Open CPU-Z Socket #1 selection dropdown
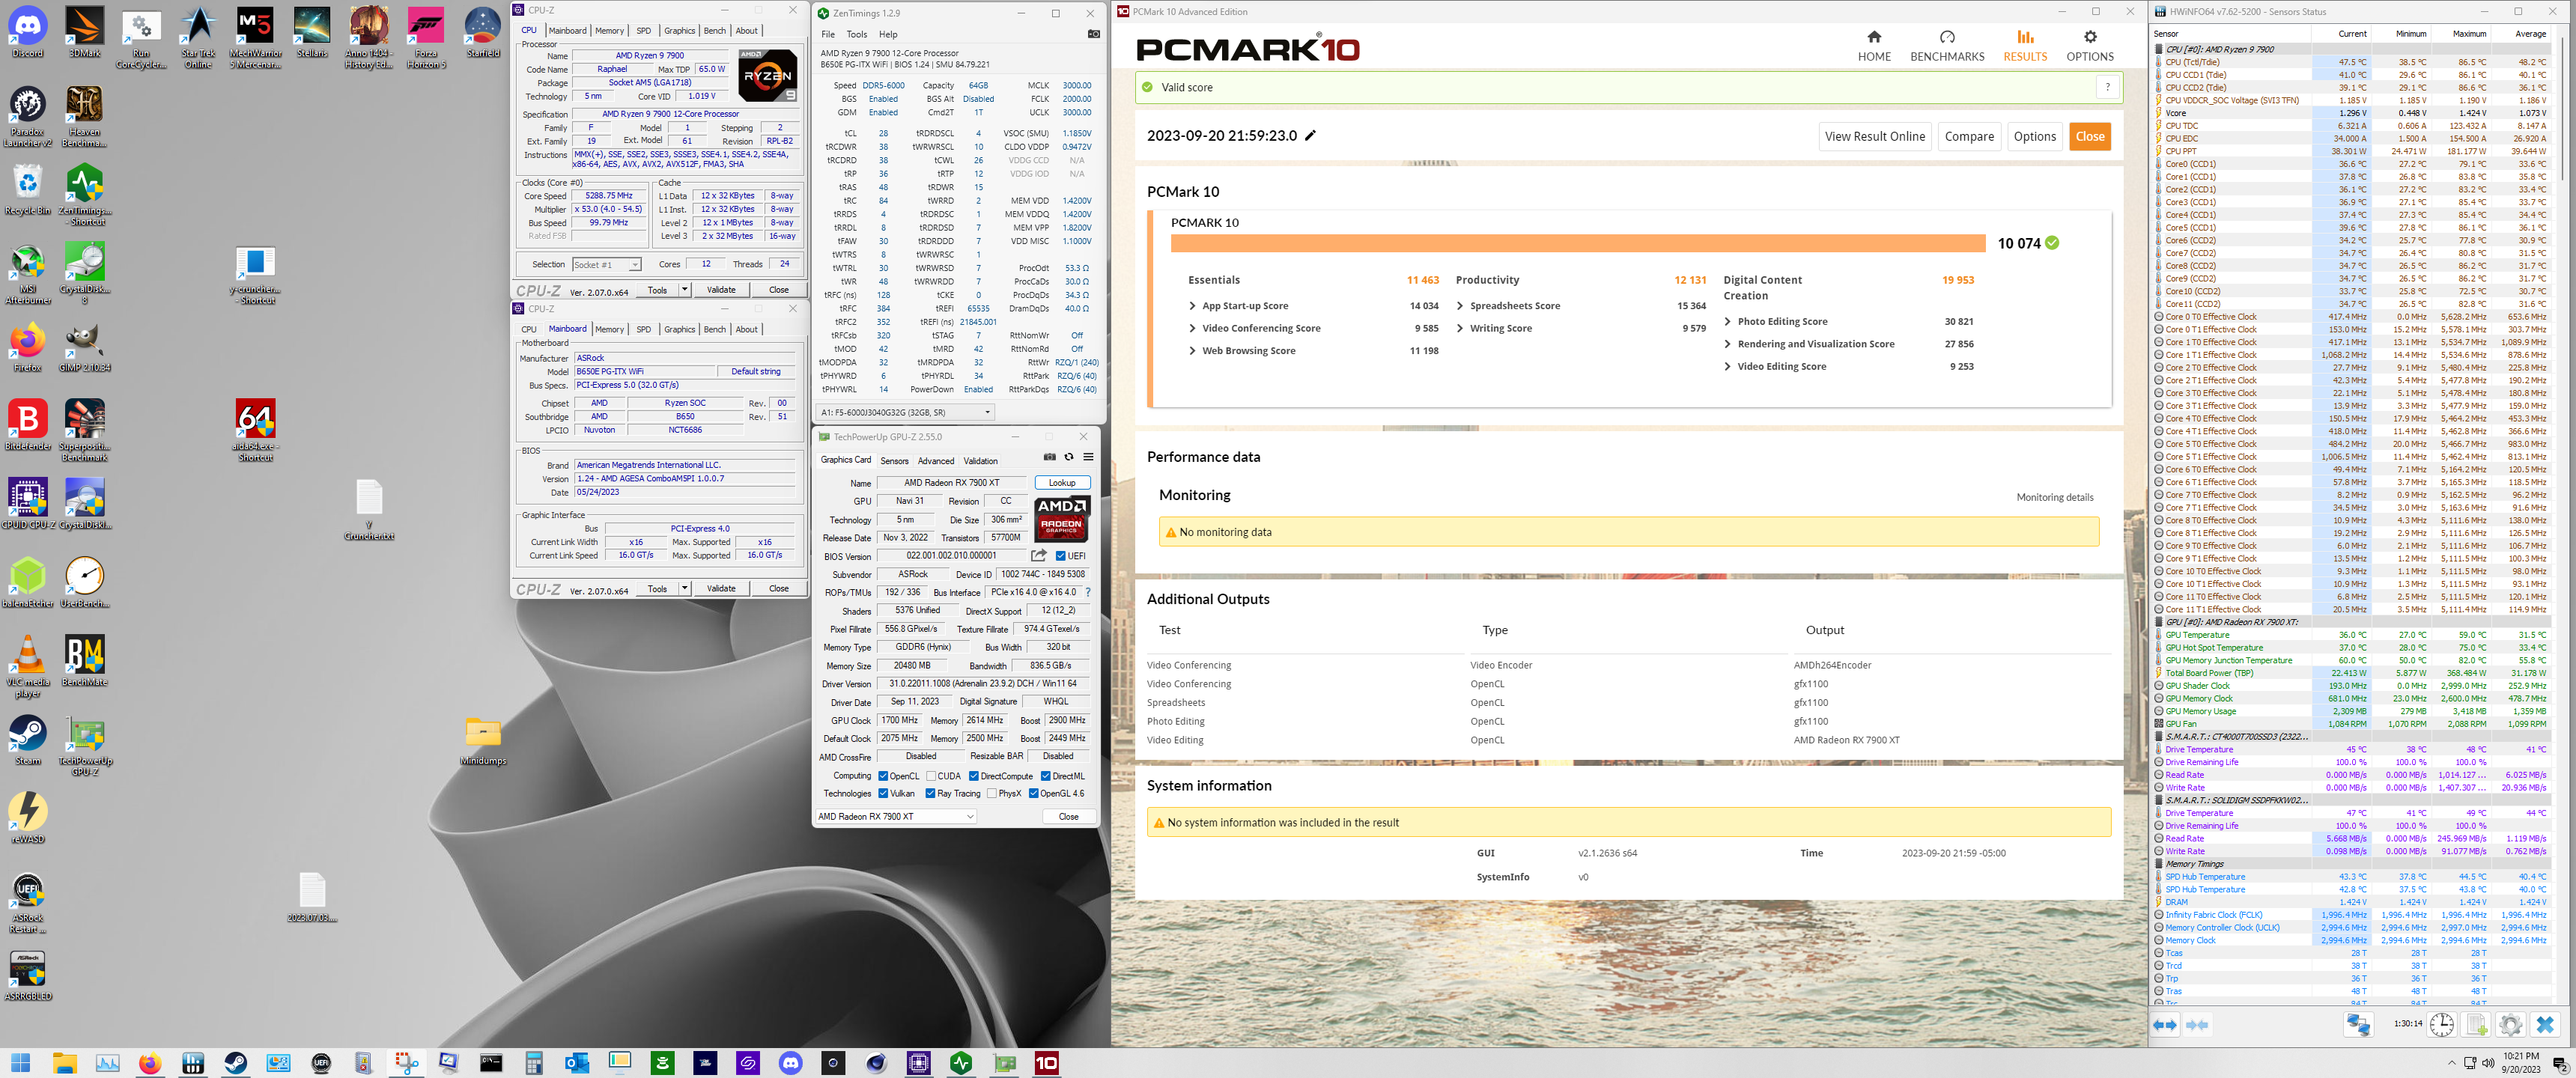This screenshot has width=2576, height=1078. [606, 264]
